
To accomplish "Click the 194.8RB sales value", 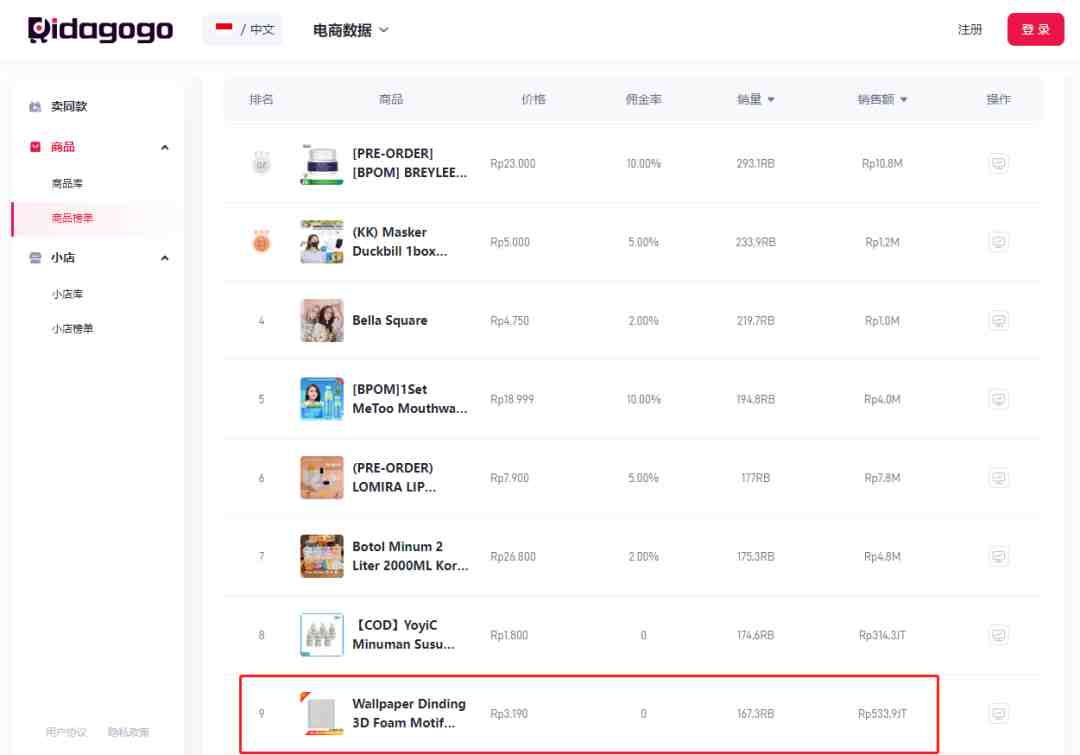I will click(756, 399).
